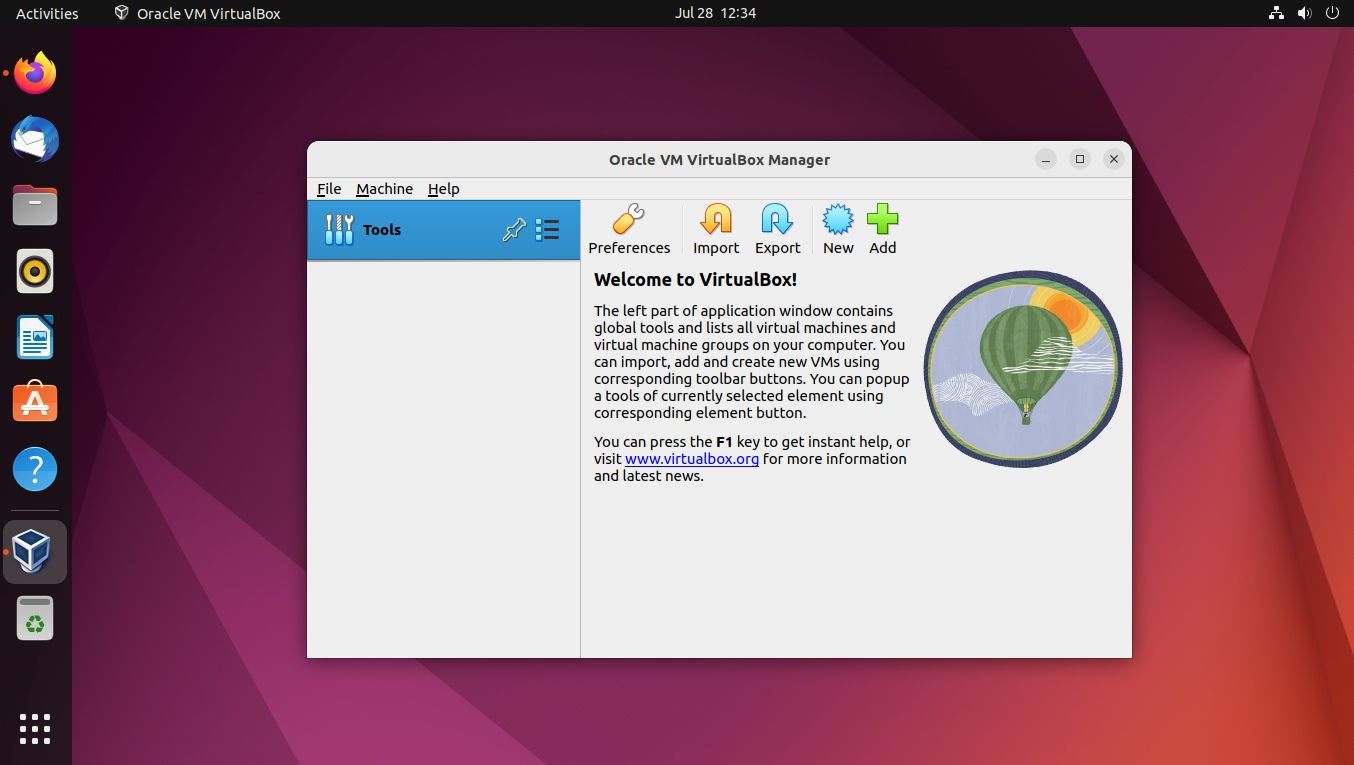Viewport: 1354px width, 765px height.
Task: Pin the Tools pane with pushpin icon
Action: click(x=514, y=230)
